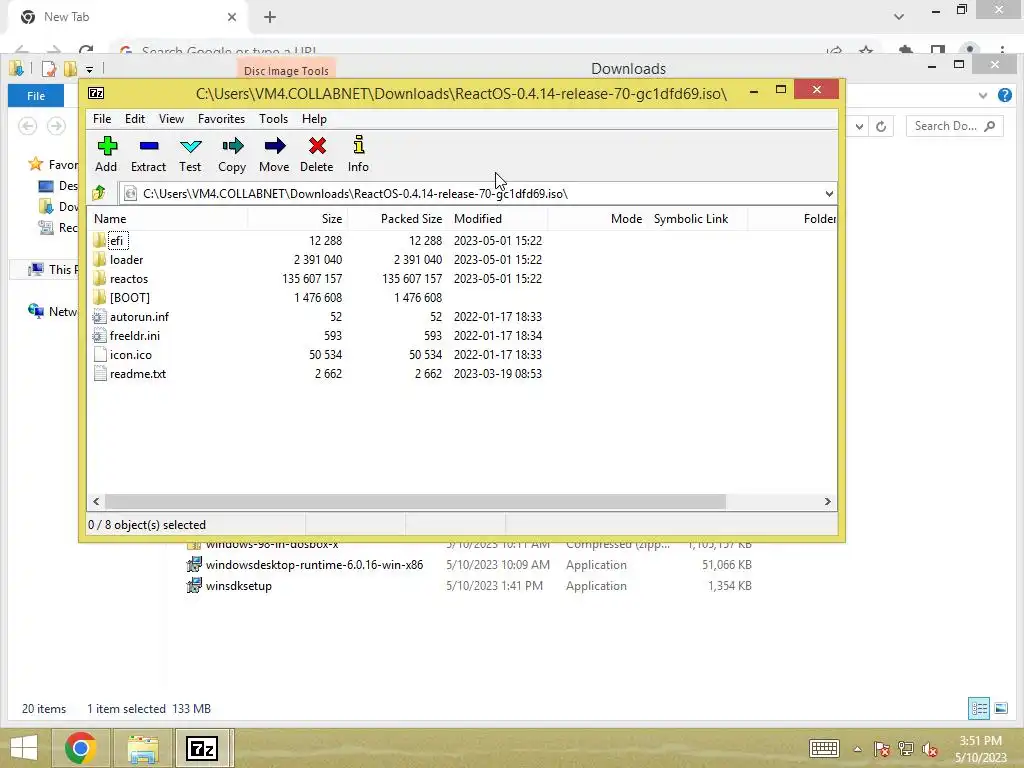Click the horizontal scrollbar thumb in 7-Zip
The width and height of the screenshot is (1024, 768).
pos(415,502)
